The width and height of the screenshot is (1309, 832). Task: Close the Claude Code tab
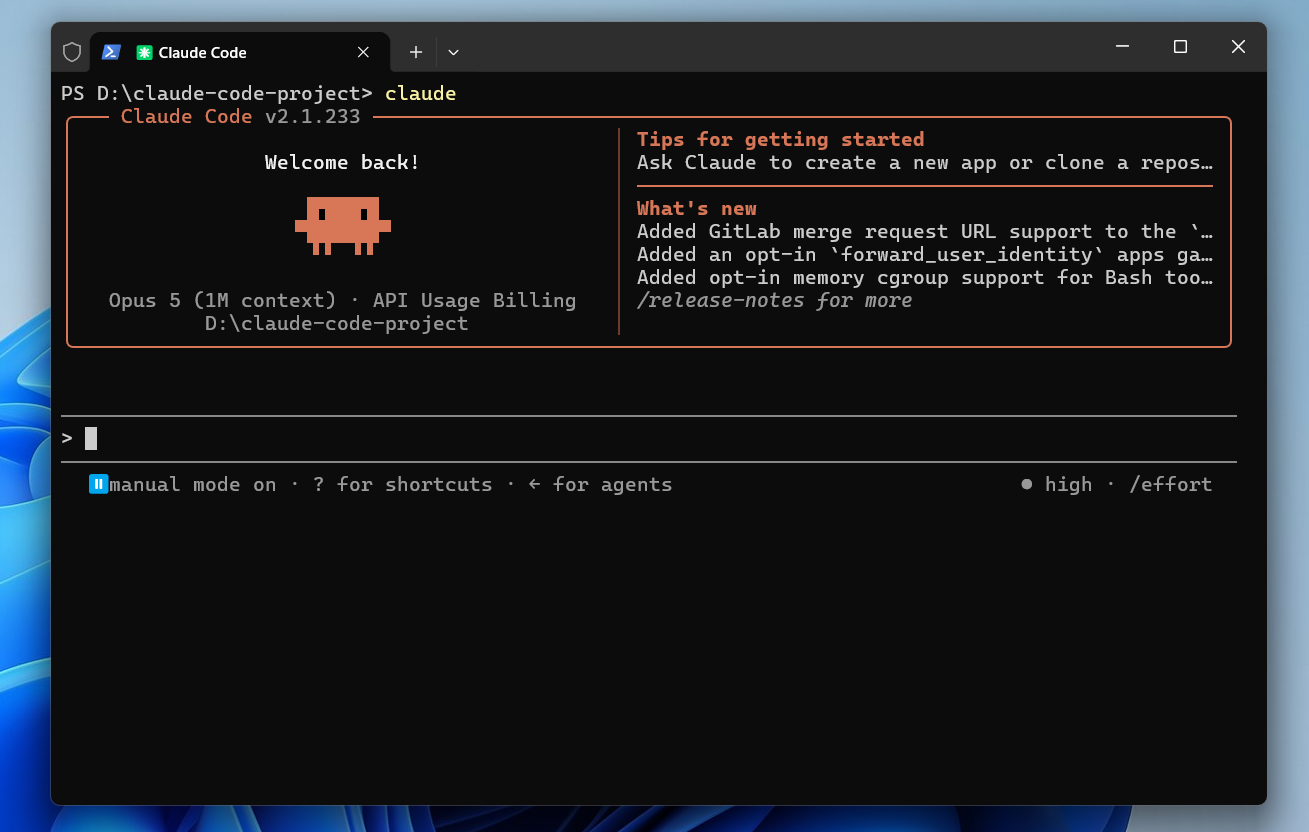click(364, 52)
